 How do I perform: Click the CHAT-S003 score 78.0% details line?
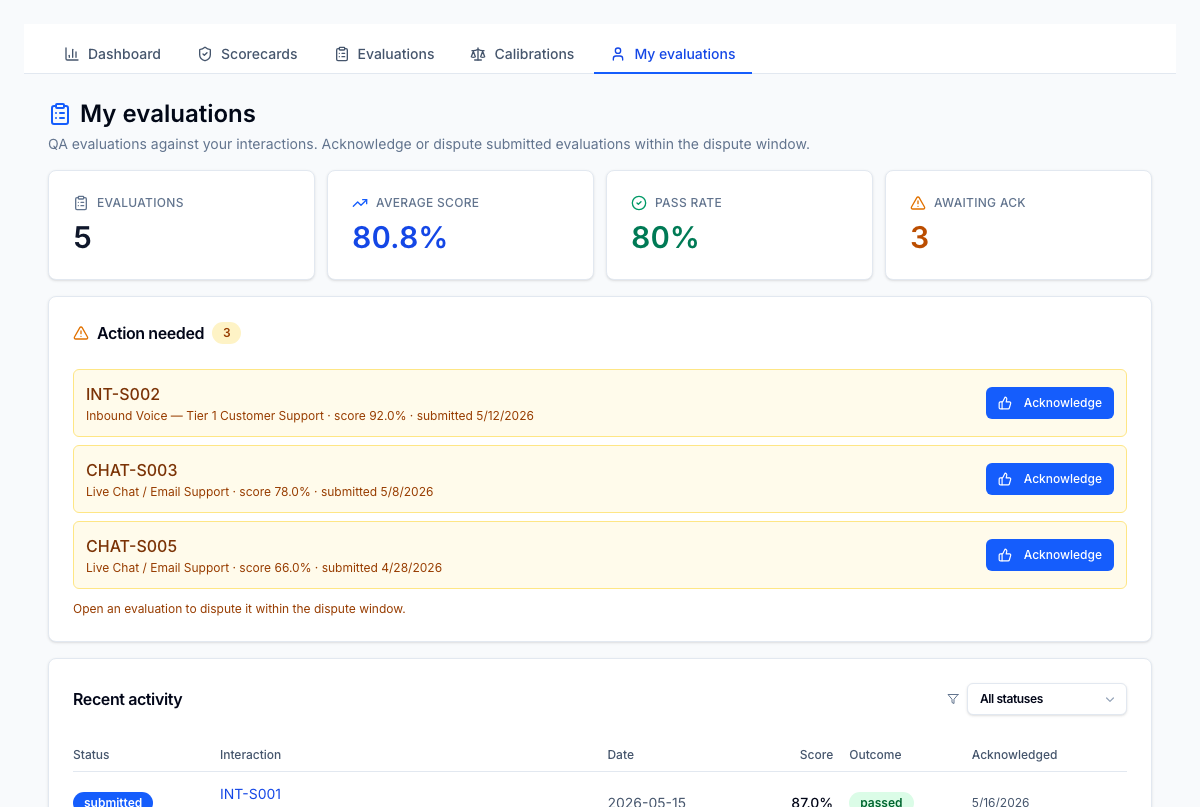click(x=260, y=492)
